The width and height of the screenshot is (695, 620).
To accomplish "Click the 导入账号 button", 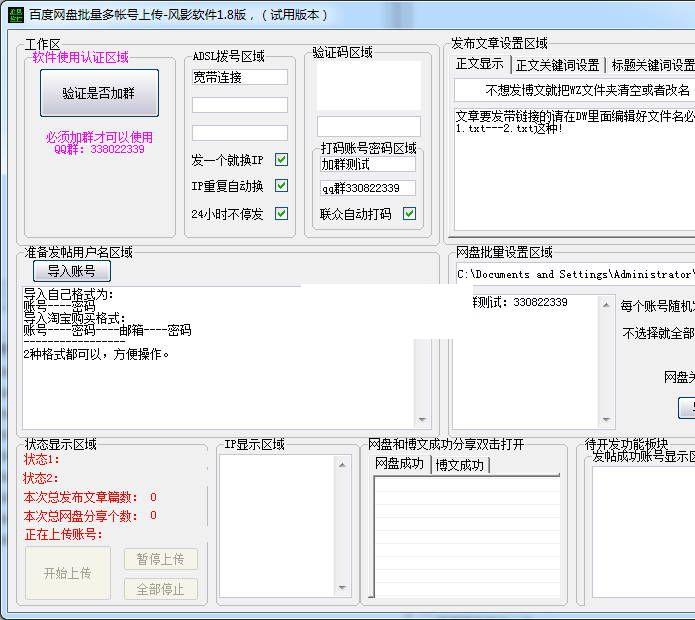I will (x=71, y=271).
